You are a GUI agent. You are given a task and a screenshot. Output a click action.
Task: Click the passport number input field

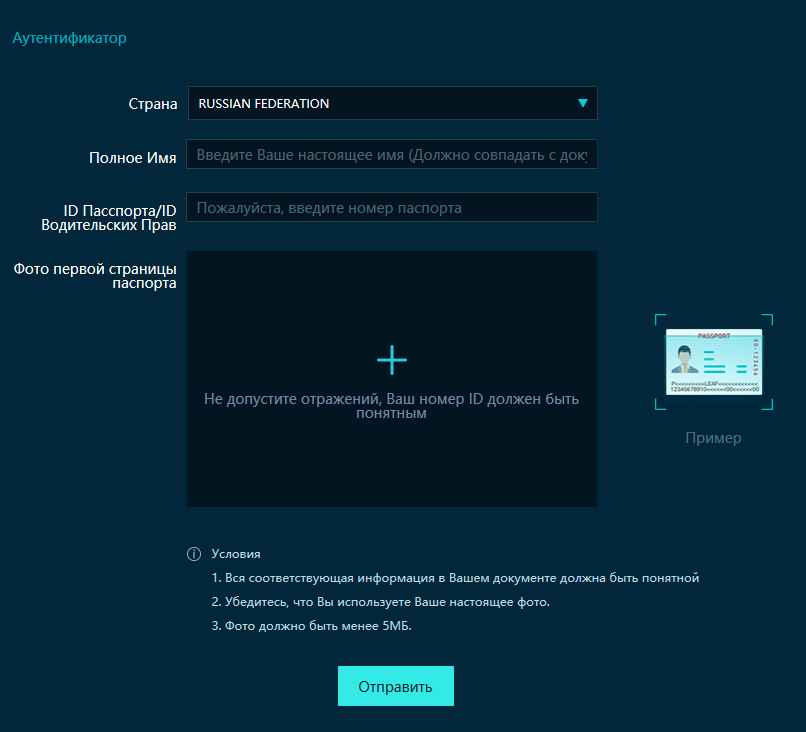(x=392, y=207)
